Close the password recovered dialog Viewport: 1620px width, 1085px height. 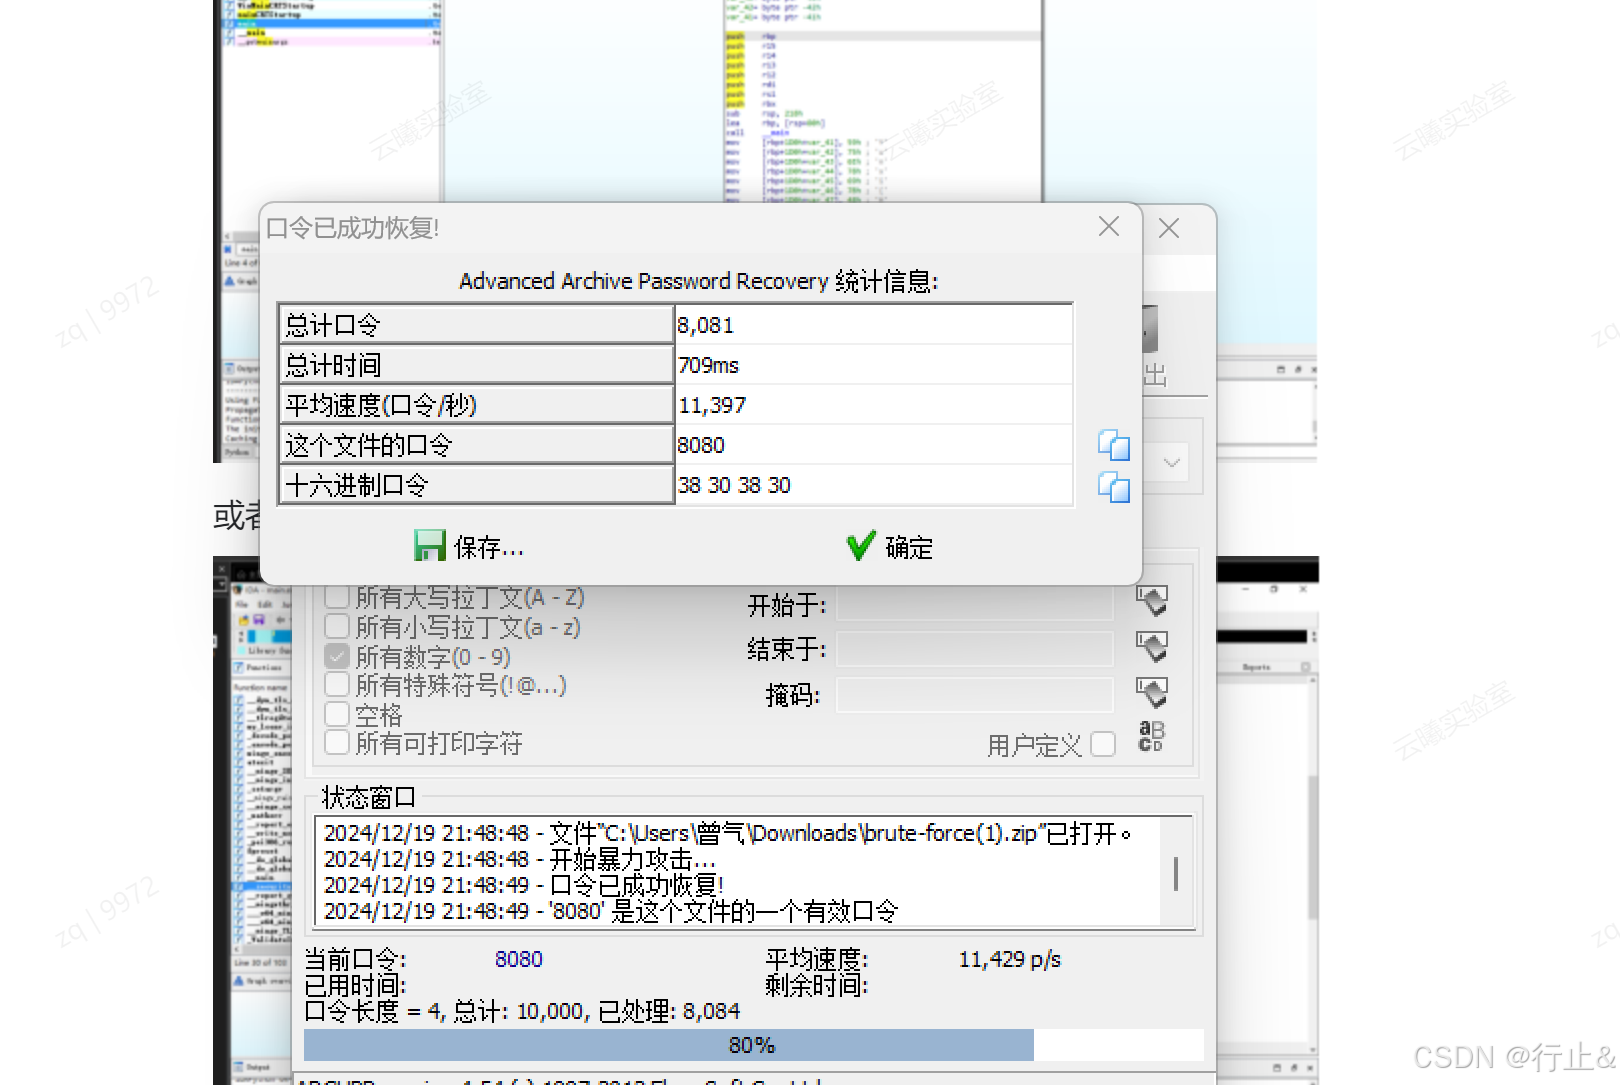pos(1109,227)
